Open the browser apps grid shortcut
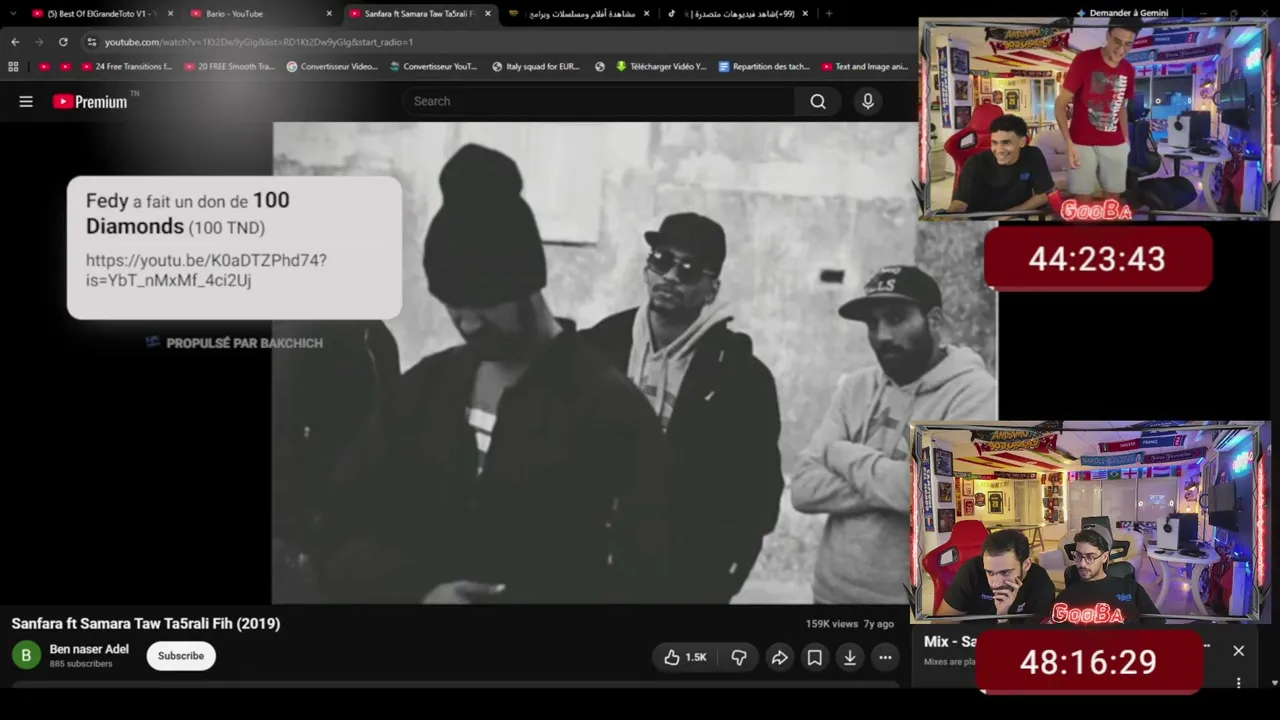The width and height of the screenshot is (1280, 720). point(13,67)
